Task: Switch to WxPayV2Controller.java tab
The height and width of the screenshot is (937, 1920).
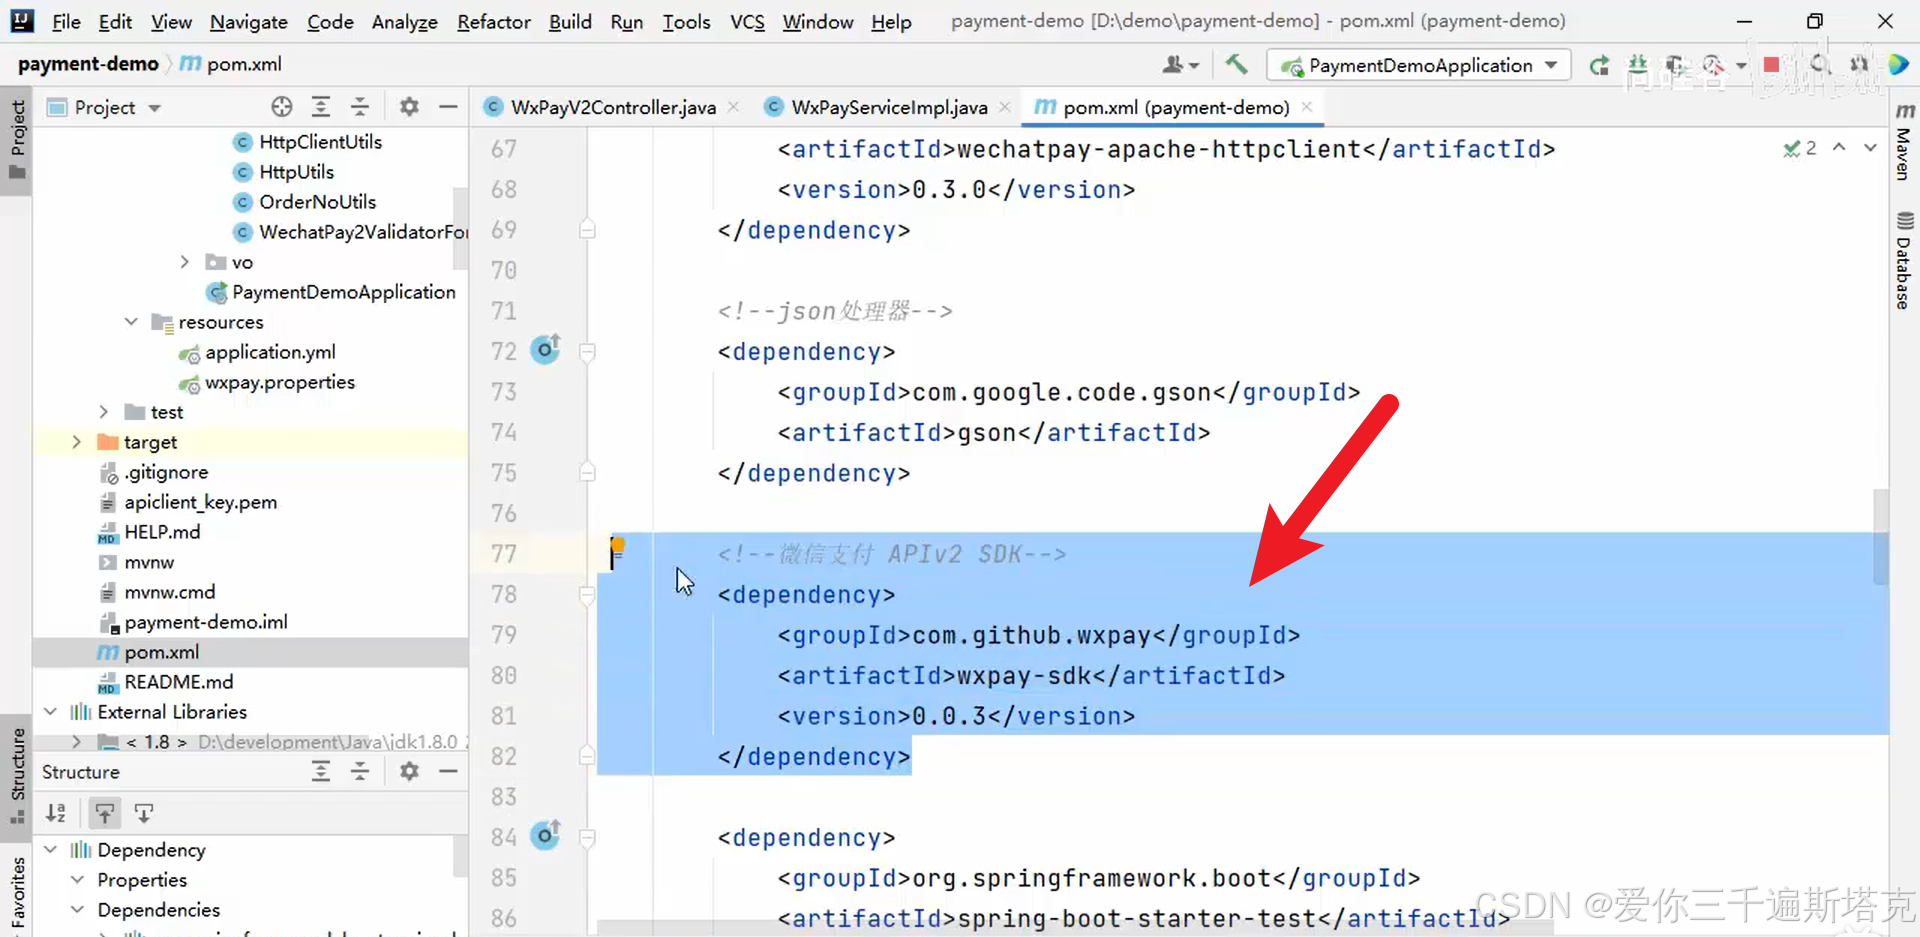Action: (612, 107)
